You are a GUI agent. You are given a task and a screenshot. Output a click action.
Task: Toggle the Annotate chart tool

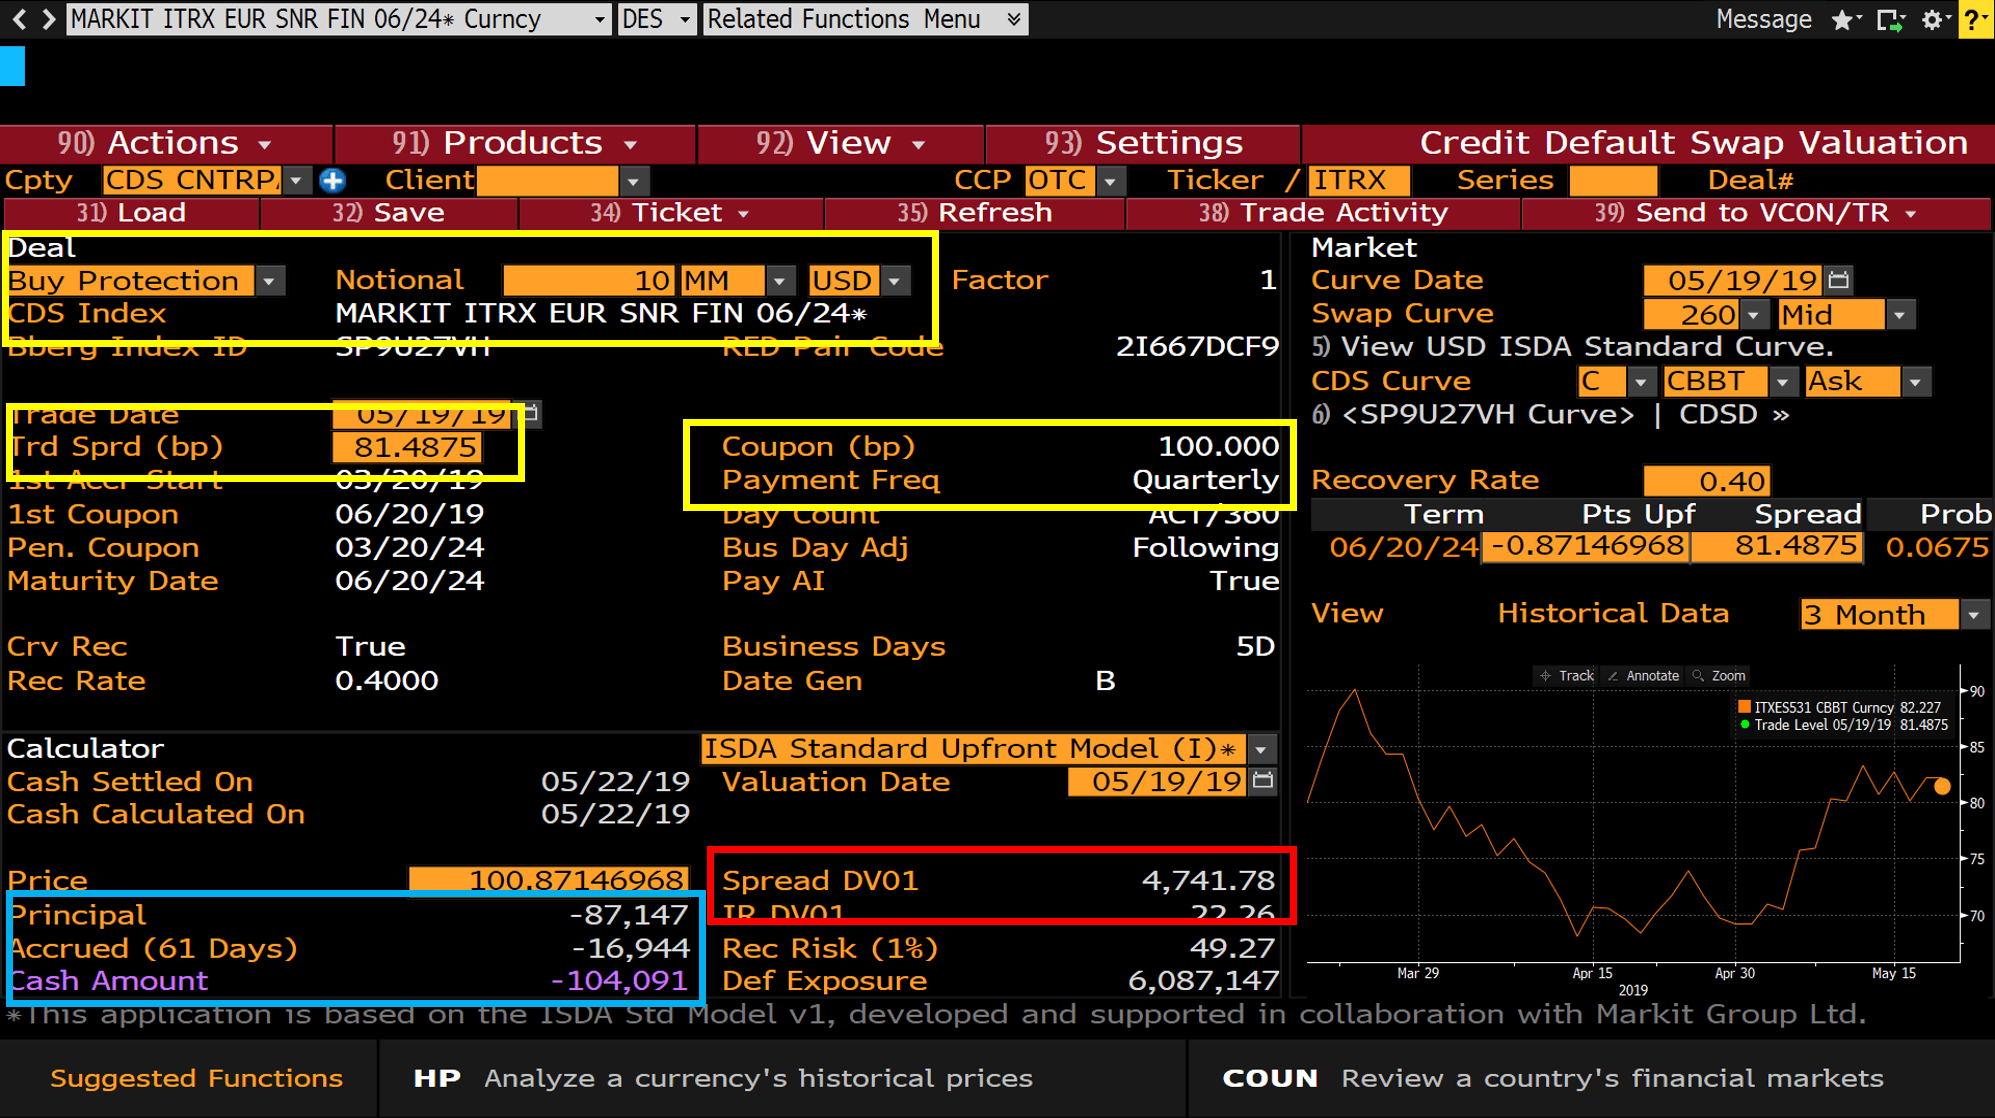click(x=1643, y=676)
